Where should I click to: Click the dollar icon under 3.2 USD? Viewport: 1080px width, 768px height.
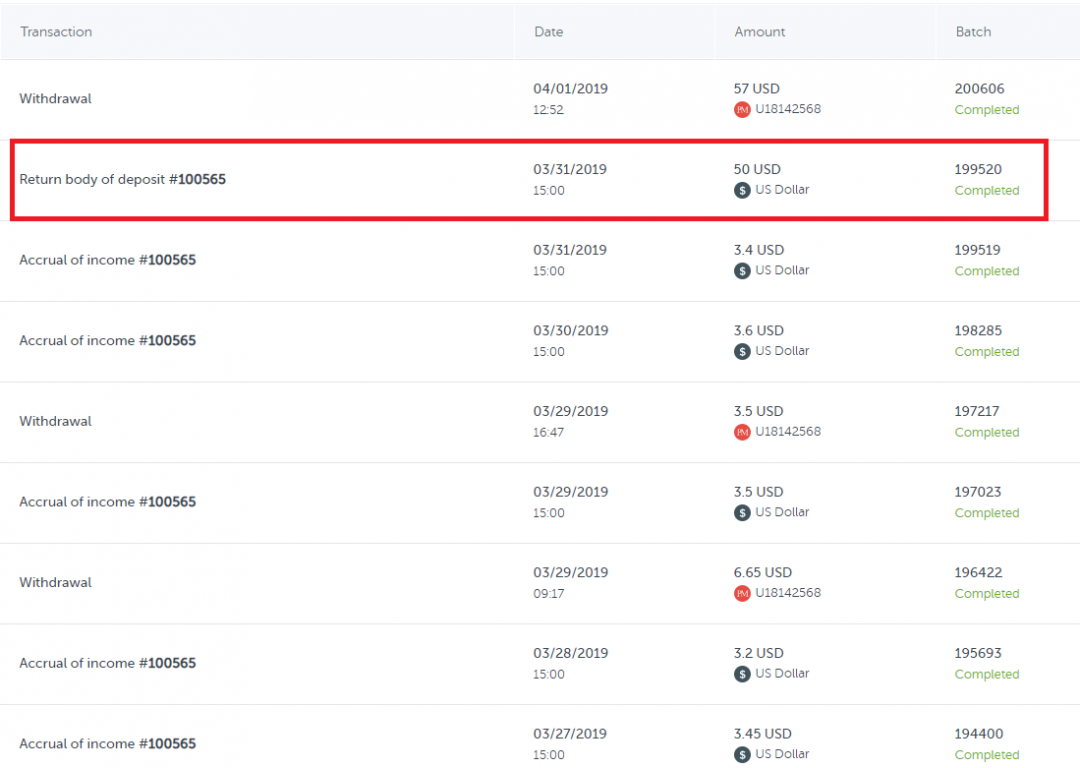(742, 674)
